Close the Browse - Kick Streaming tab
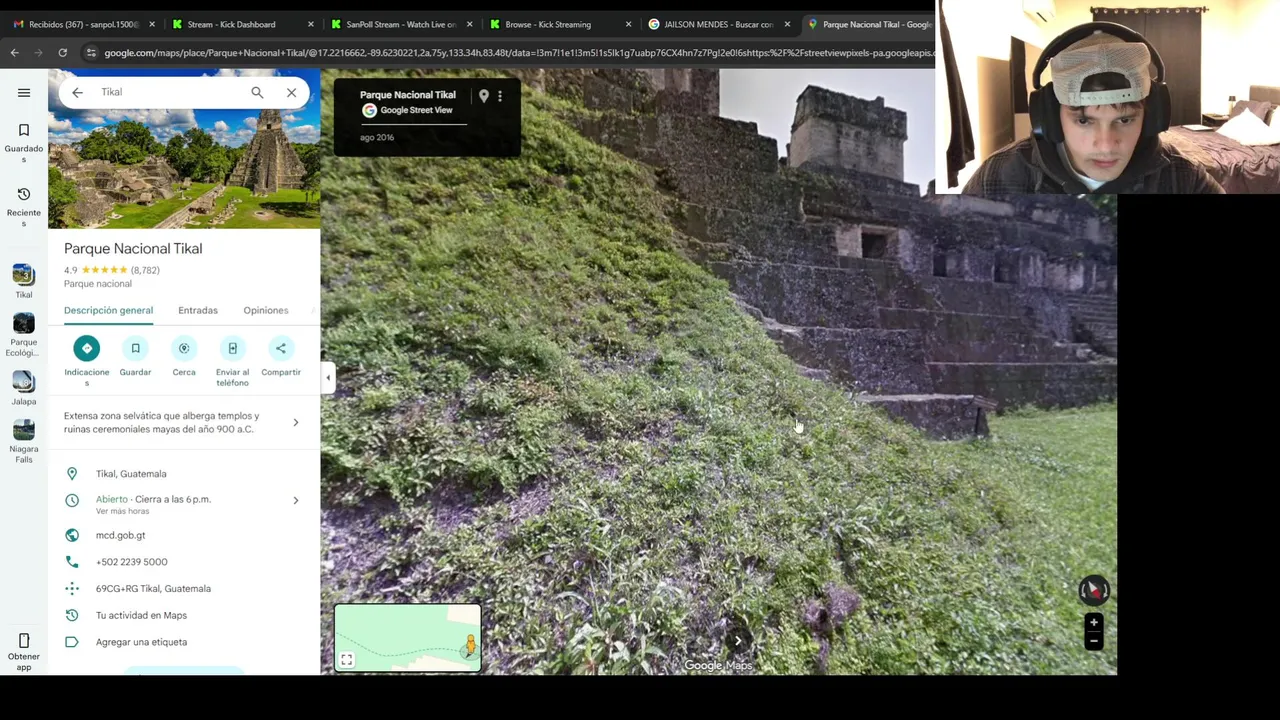Image resolution: width=1280 pixels, height=720 pixels. [x=628, y=24]
